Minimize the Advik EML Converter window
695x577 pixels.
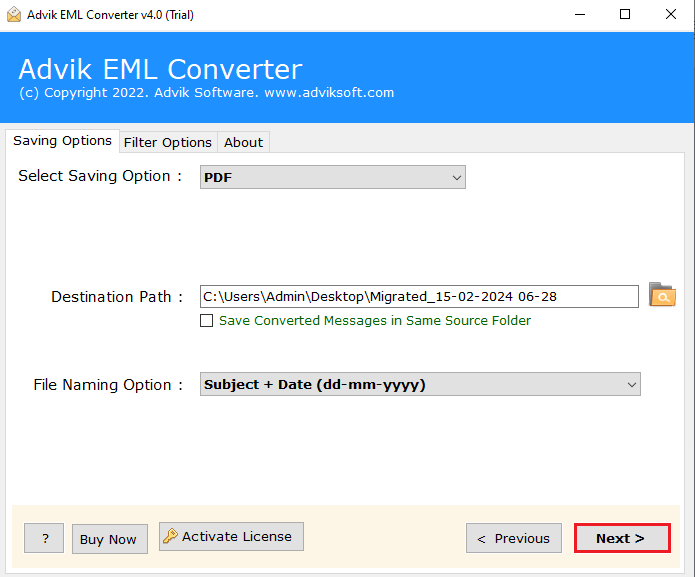click(x=580, y=15)
